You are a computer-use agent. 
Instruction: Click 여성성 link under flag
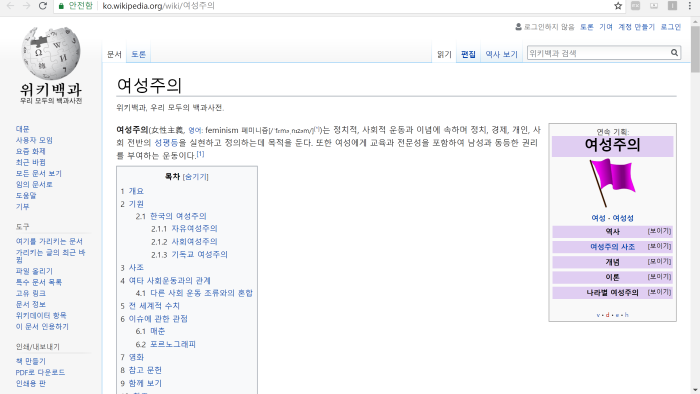point(623,218)
